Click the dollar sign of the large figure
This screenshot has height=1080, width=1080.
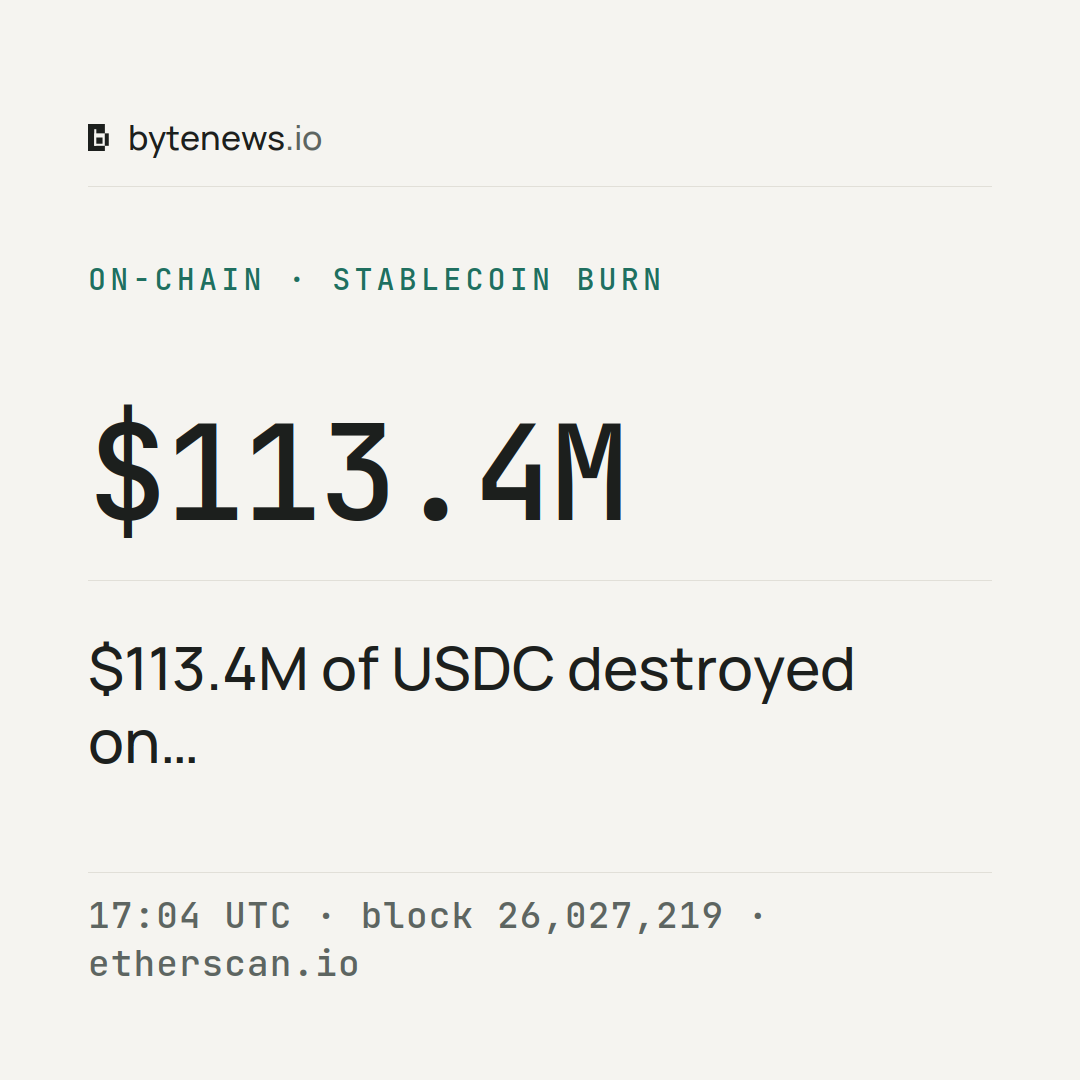pos(127,471)
